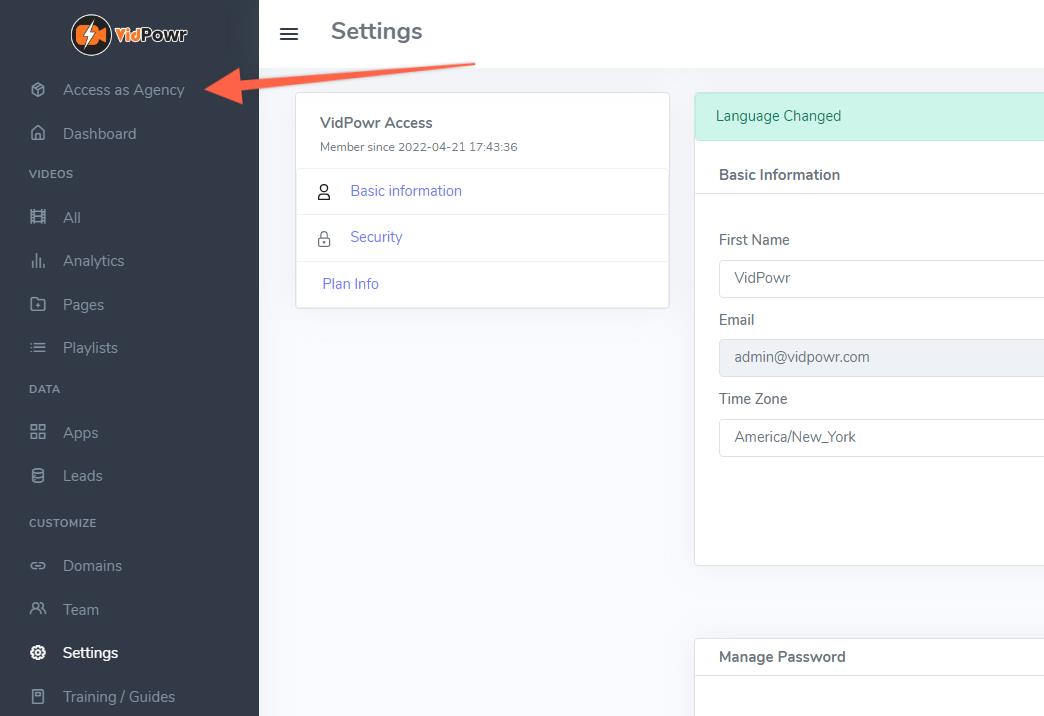The width and height of the screenshot is (1044, 716).
Task: Click the First Name label
Action: point(754,240)
